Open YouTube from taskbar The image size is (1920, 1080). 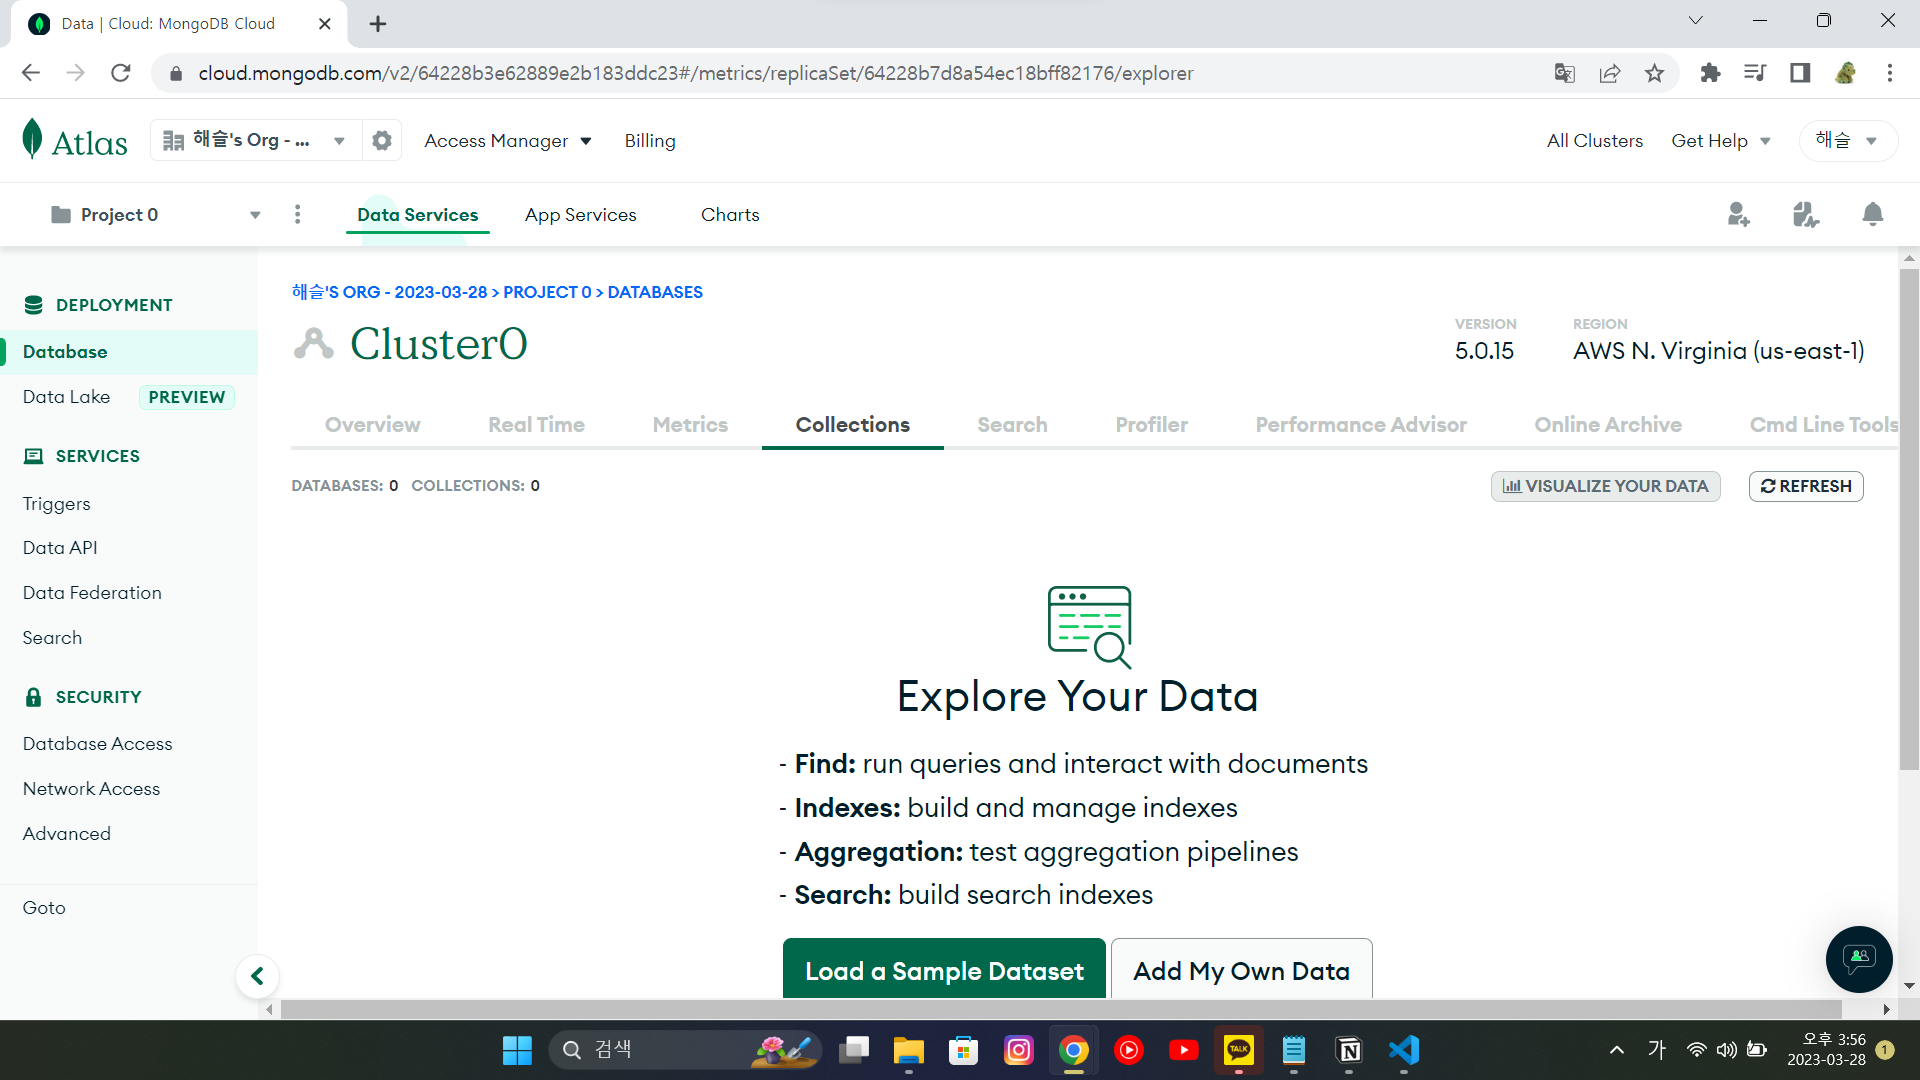click(x=1184, y=1050)
